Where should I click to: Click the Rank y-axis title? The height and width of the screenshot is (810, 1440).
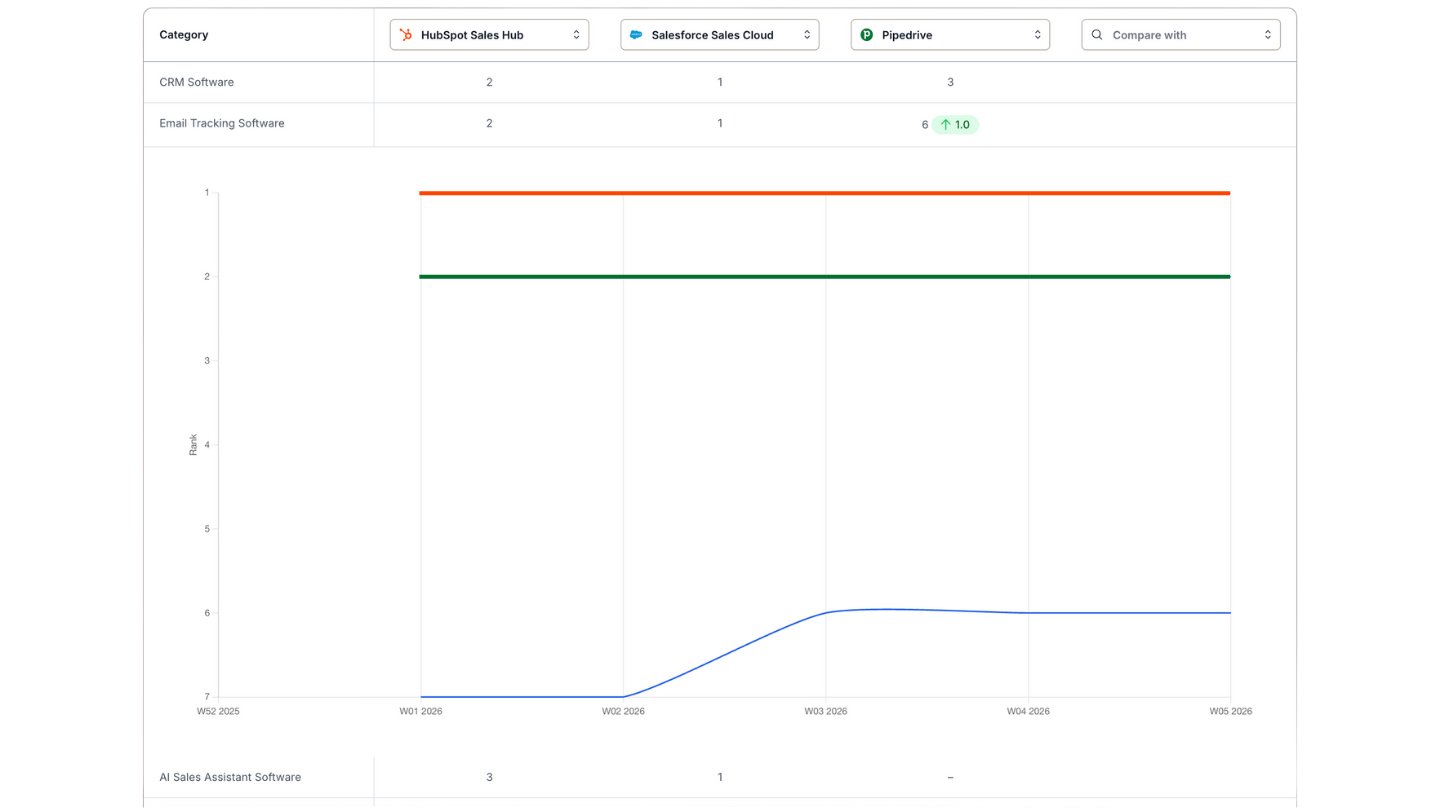point(193,445)
